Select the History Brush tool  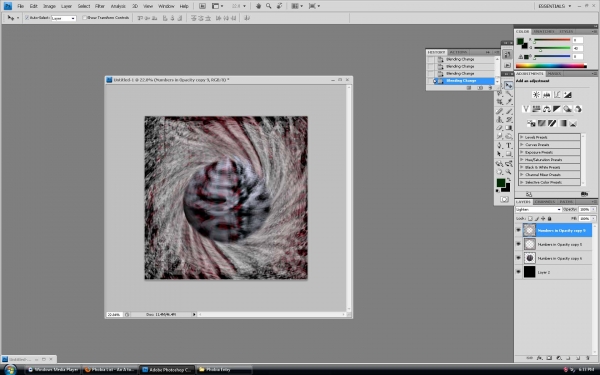click(x=509, y=119)
